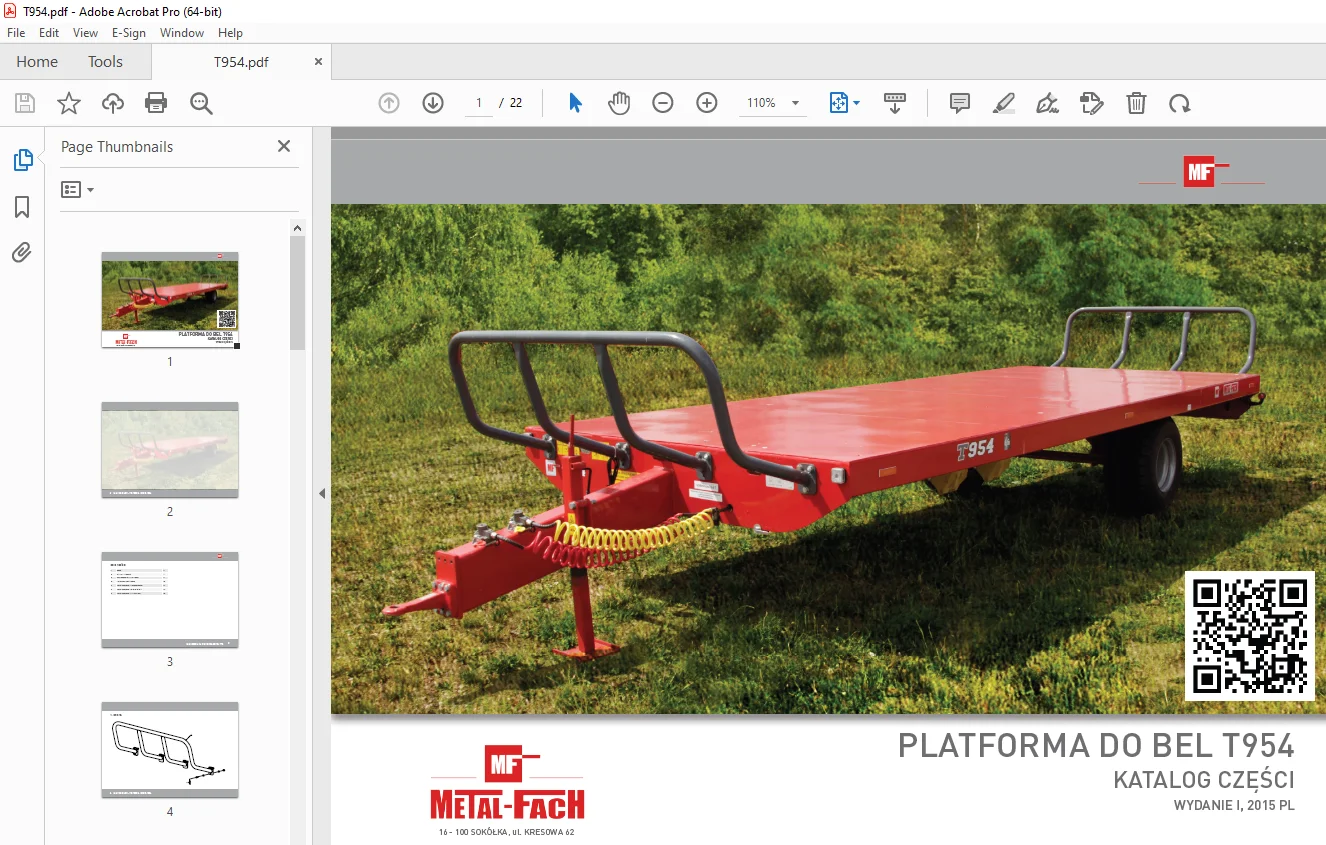Image resolution: width=1326 pixels, height=845 pixels.
Task: Delete page with trash icon
Action: tap(1136, 103)
